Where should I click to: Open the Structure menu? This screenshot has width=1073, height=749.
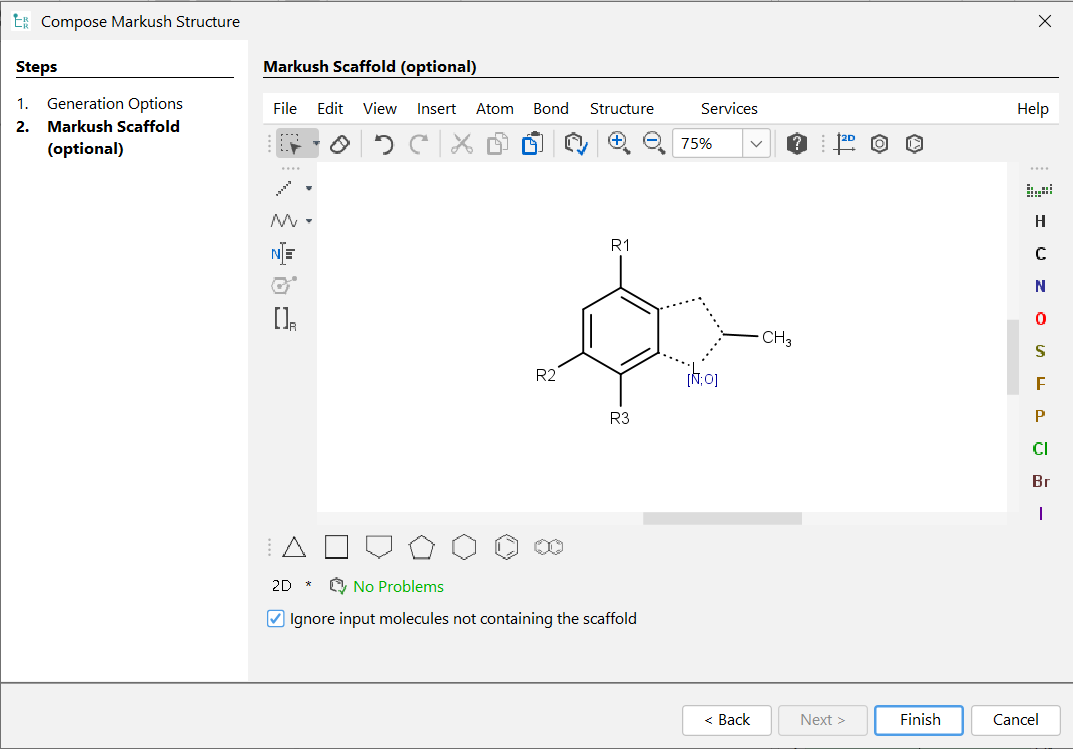tap(621, 109)
